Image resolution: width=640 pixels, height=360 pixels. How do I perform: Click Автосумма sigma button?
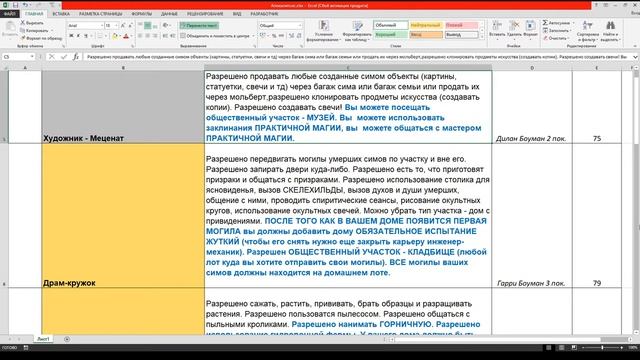[x=557, y=23]
